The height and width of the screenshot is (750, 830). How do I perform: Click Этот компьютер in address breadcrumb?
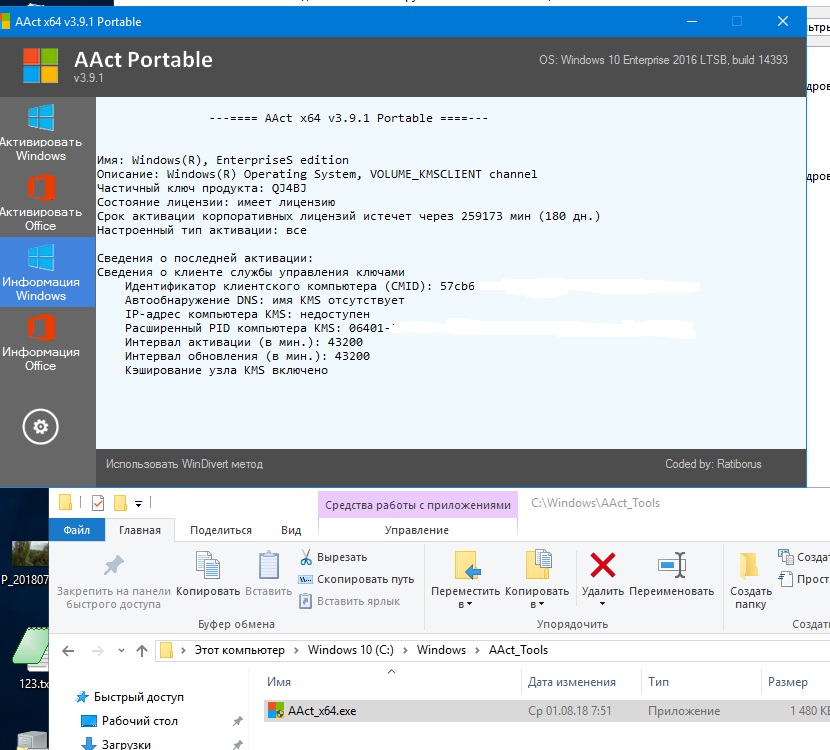[x=239, y=650]
